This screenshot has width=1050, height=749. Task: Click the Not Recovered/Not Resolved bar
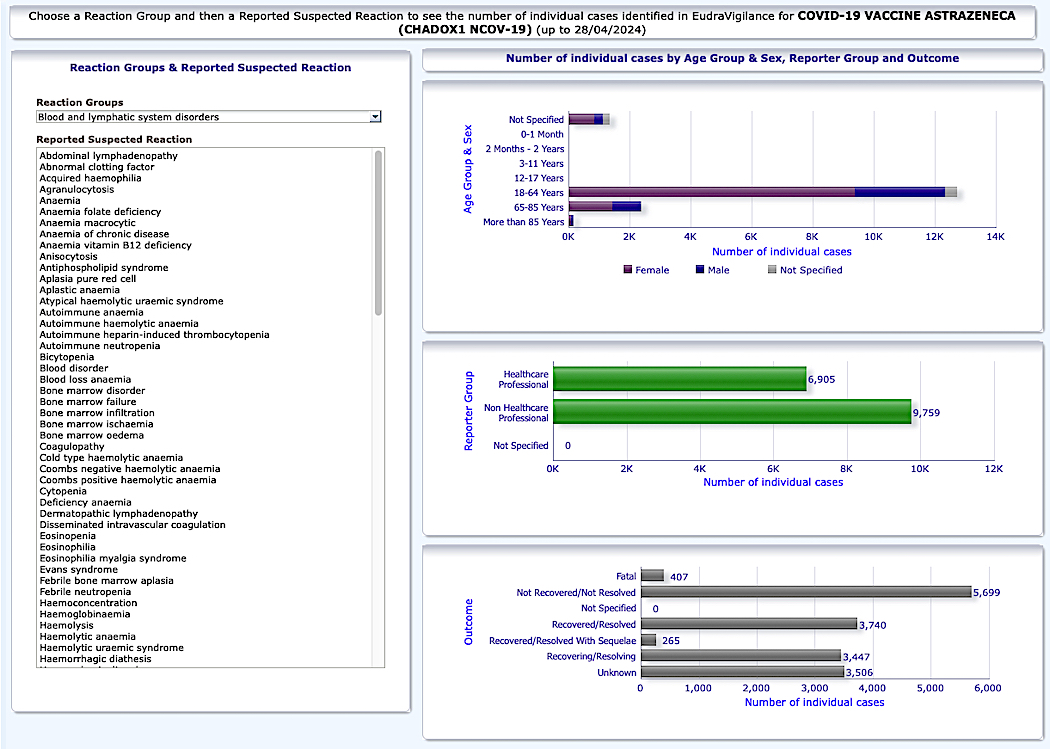click(x=806, y=592)
